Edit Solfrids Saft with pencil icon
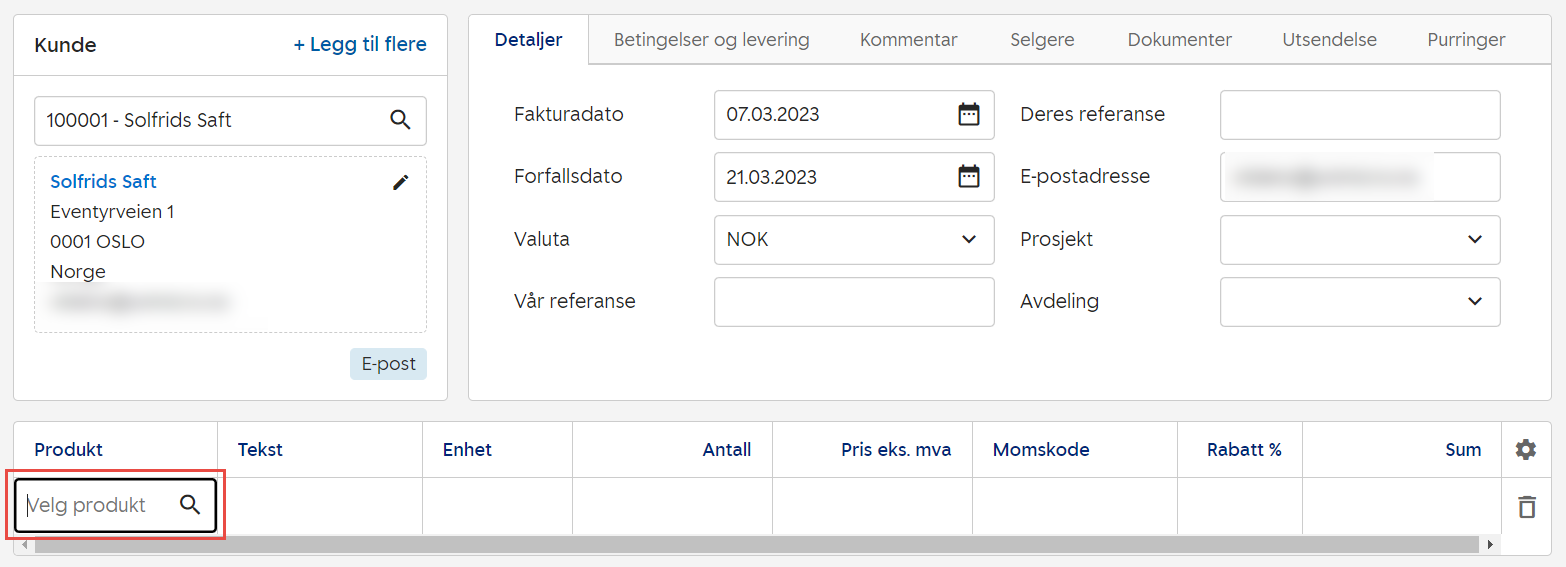Viewport: 1566px width, 567px height. 401,182
